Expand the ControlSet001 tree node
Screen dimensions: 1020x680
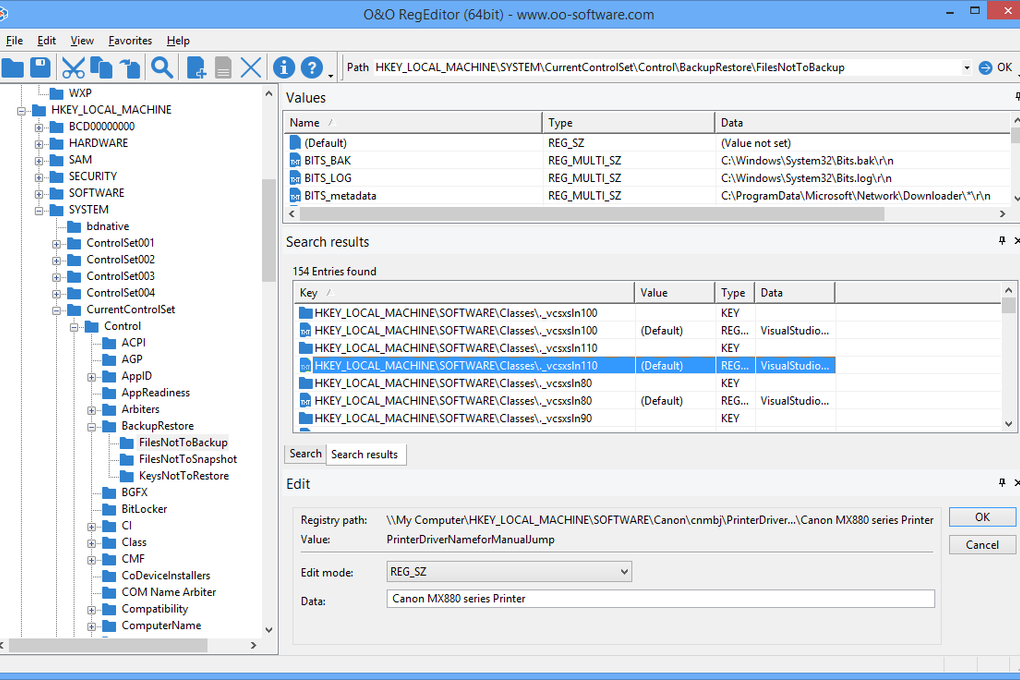[57, 244]
